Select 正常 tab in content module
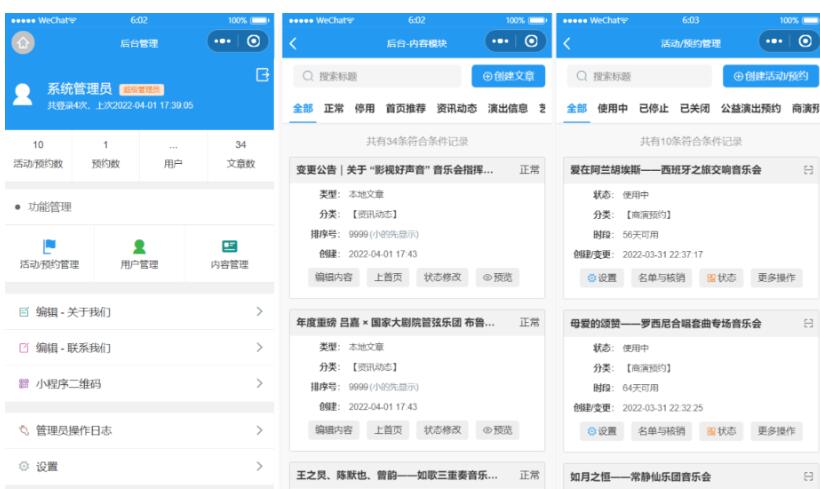820x489 pixels. [334, 108]
